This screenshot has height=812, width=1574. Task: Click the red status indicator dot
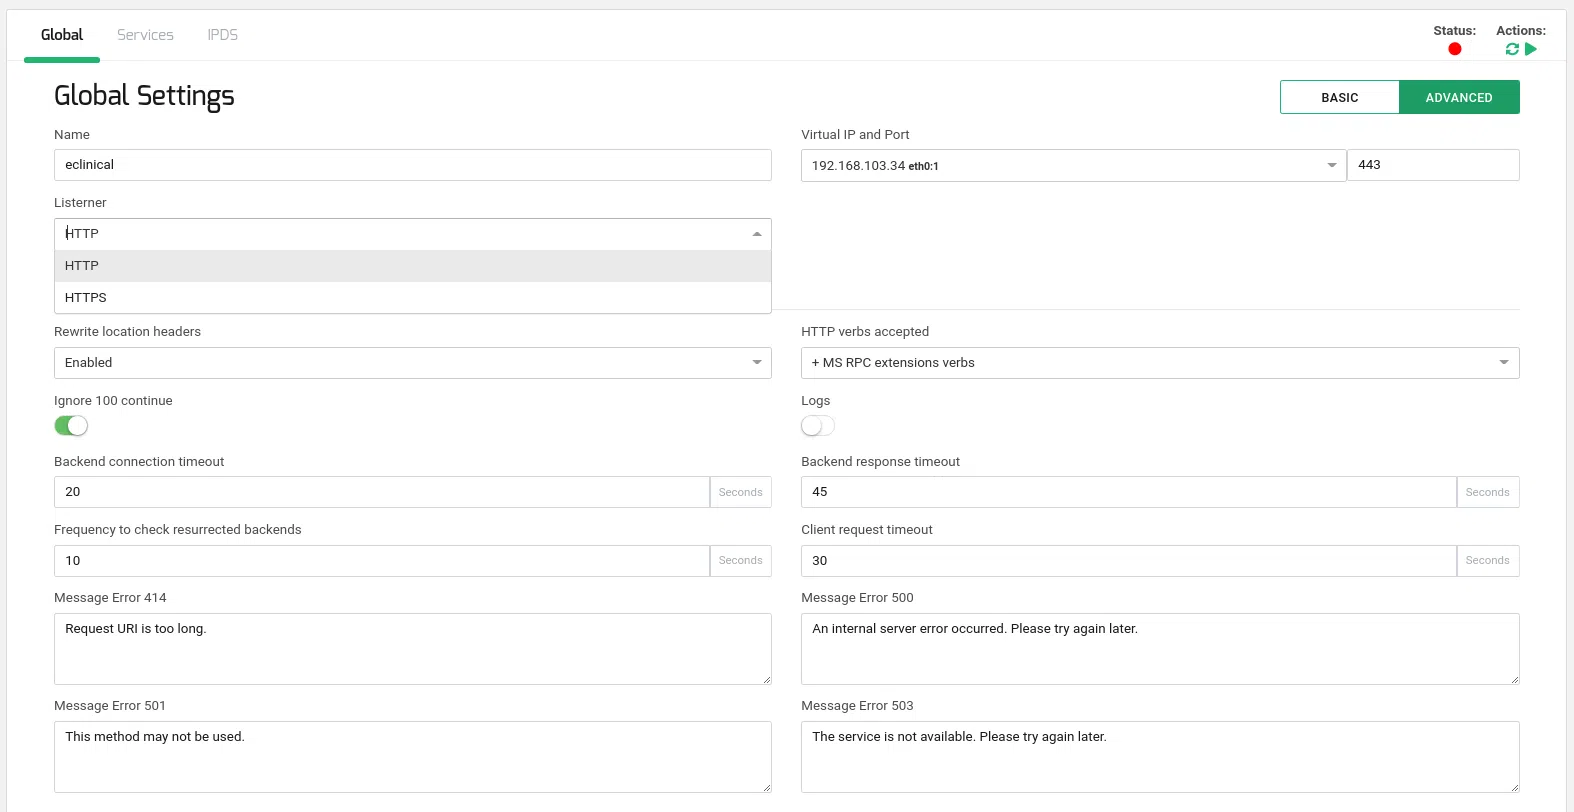pyautogui.click(x=1455, y=49)
